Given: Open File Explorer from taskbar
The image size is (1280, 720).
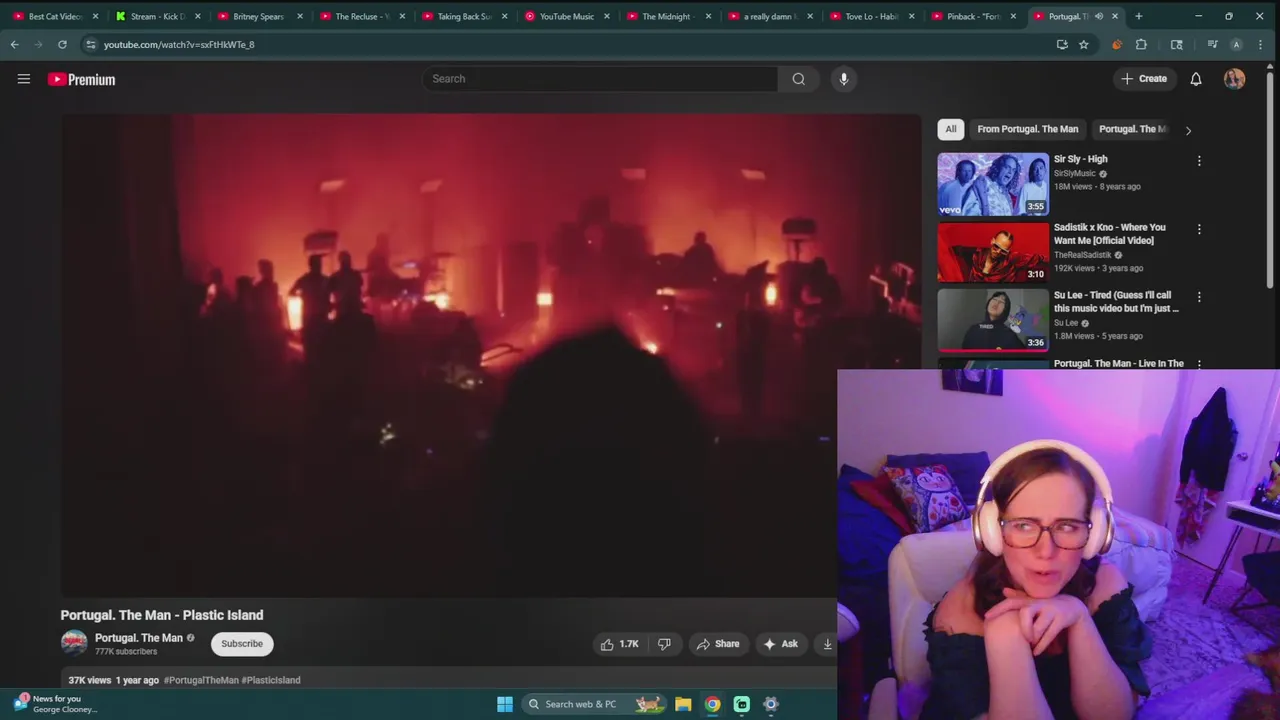Looking at the screenshot, I should [x=683, y=704].
